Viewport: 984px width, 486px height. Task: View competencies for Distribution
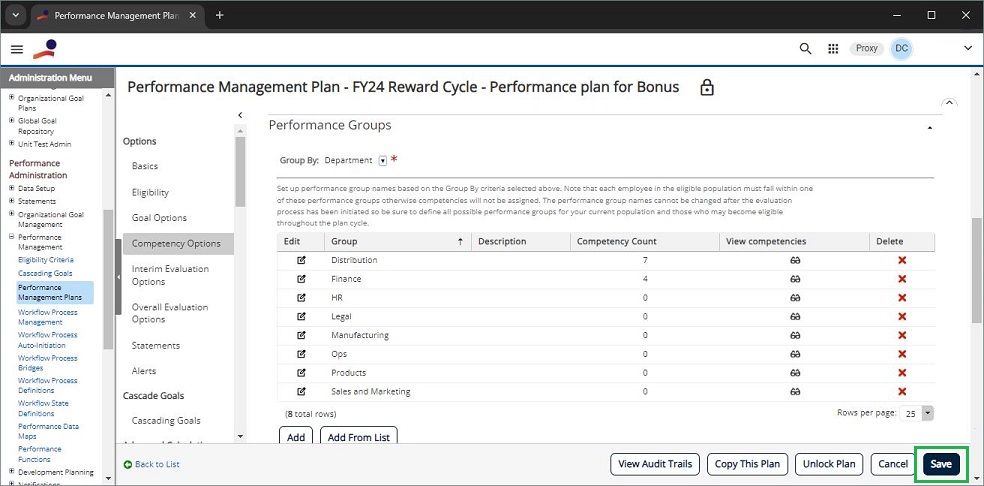pos(794,260)
